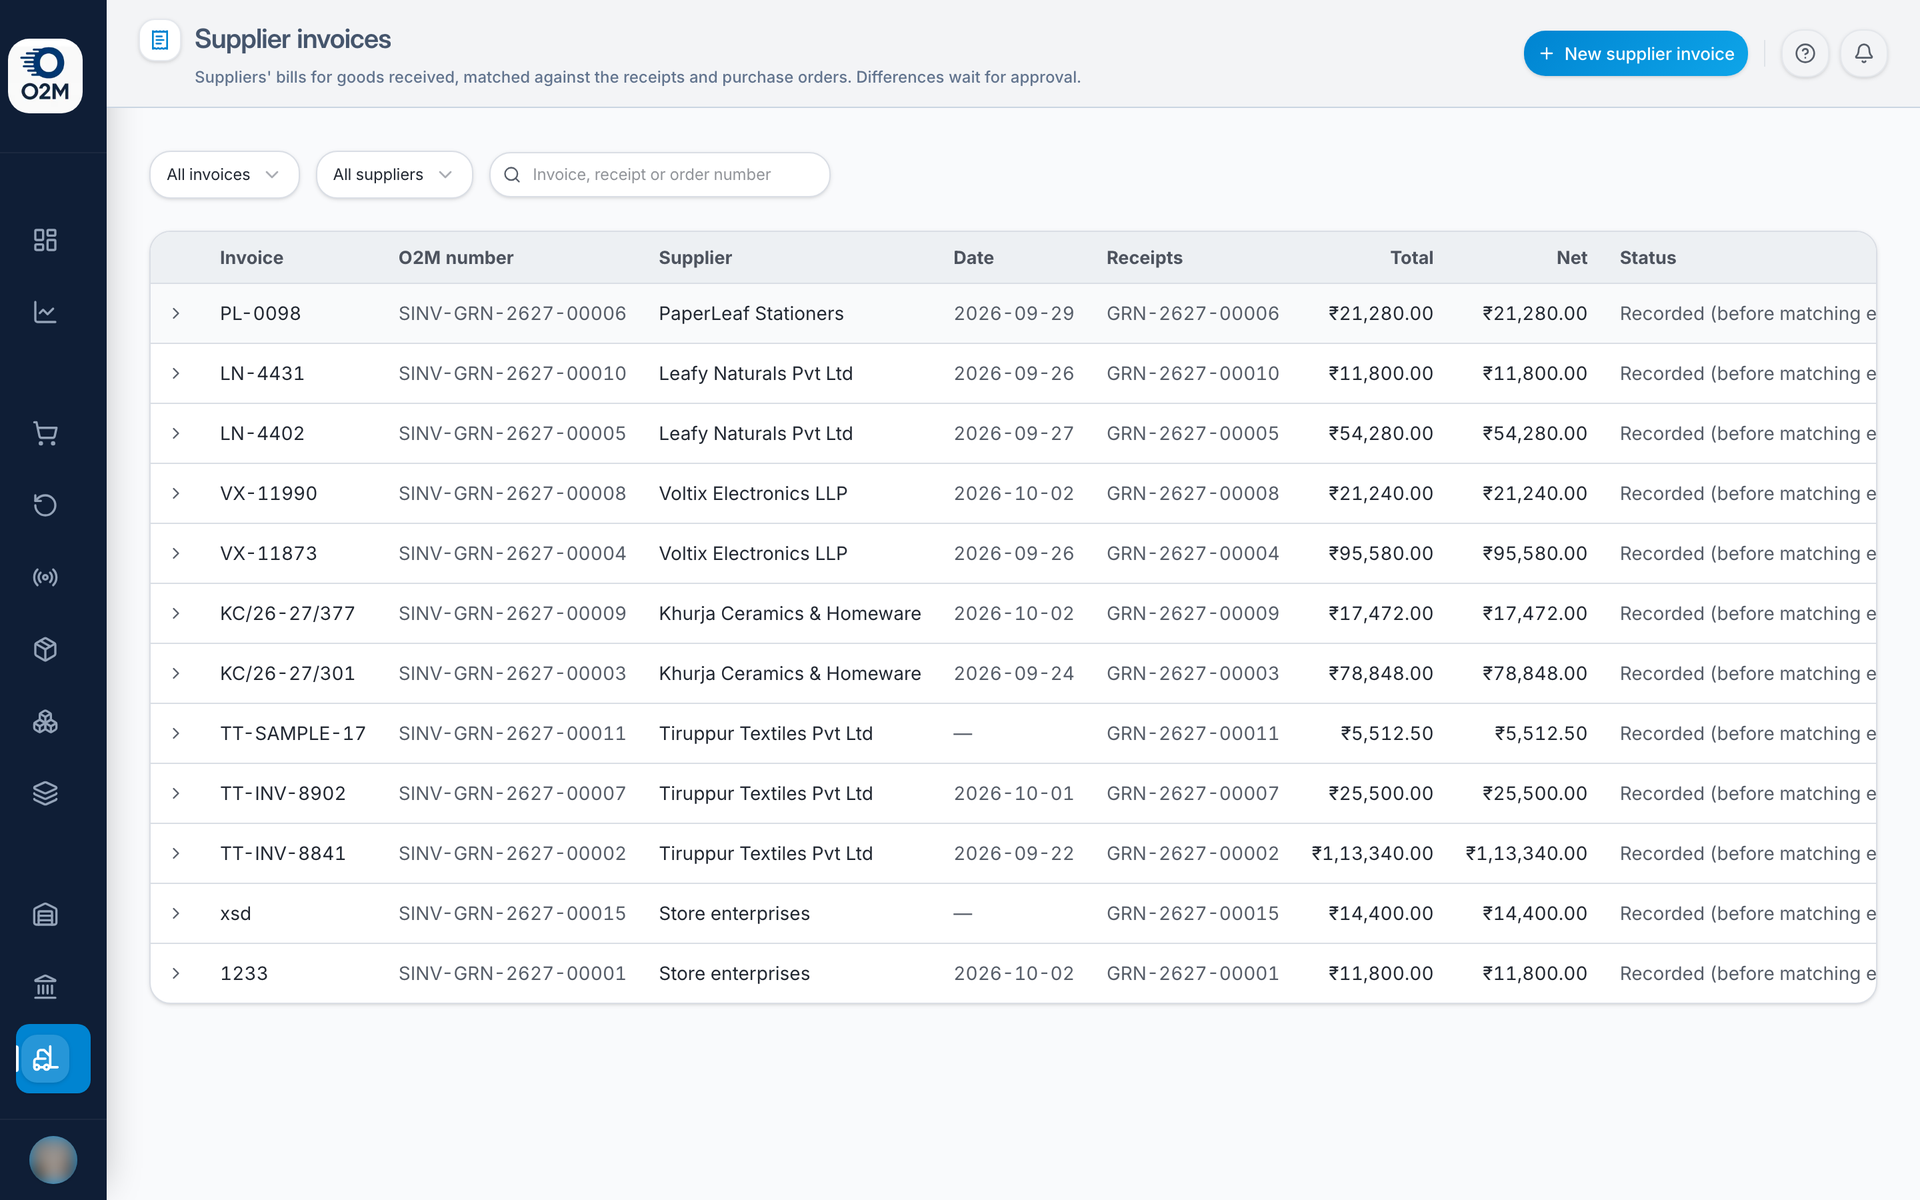Open the returns circular arrow icon

click(x=45, y=505)
